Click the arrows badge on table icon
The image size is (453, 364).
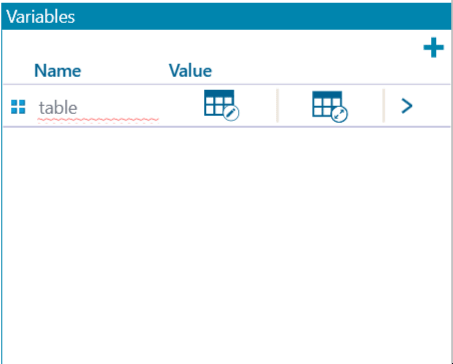(x=340, y=115)
